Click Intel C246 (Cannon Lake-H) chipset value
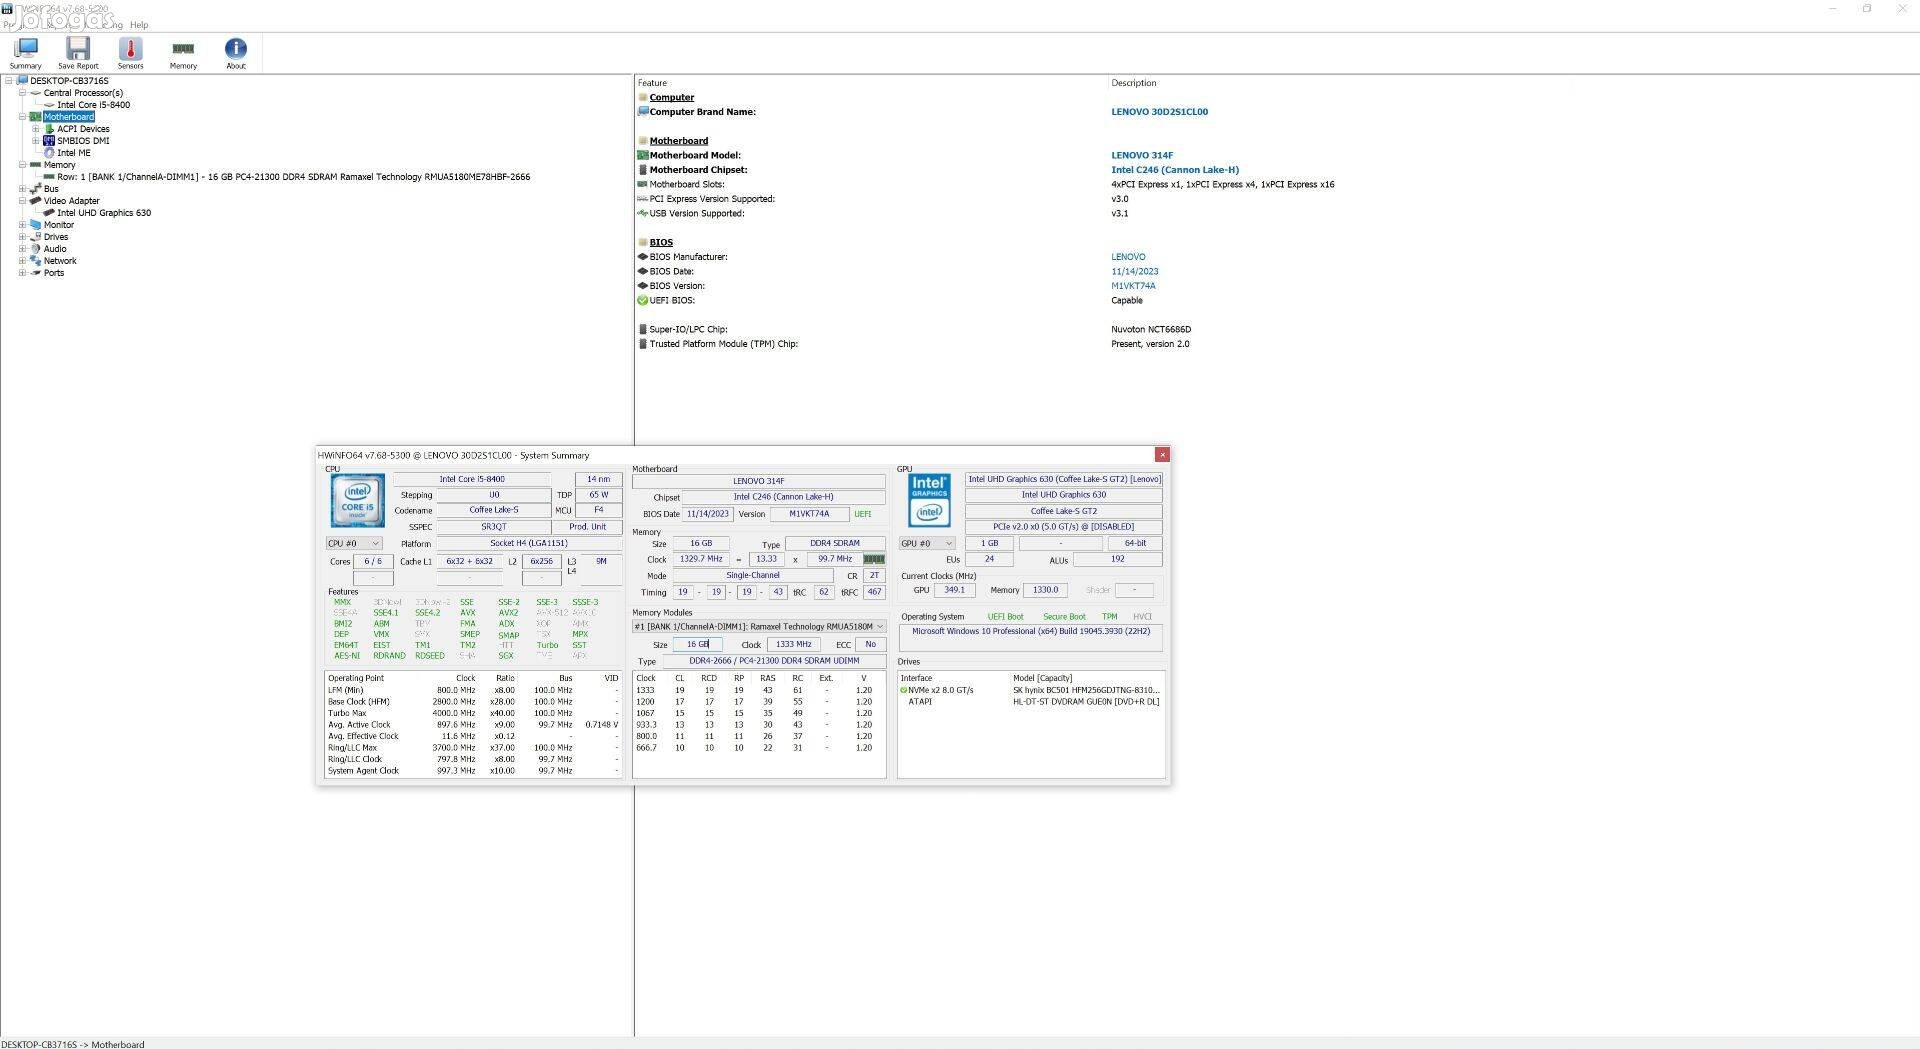Screen dimensions: 1920x1049 pyautogui.click(x=1175, y=170)
